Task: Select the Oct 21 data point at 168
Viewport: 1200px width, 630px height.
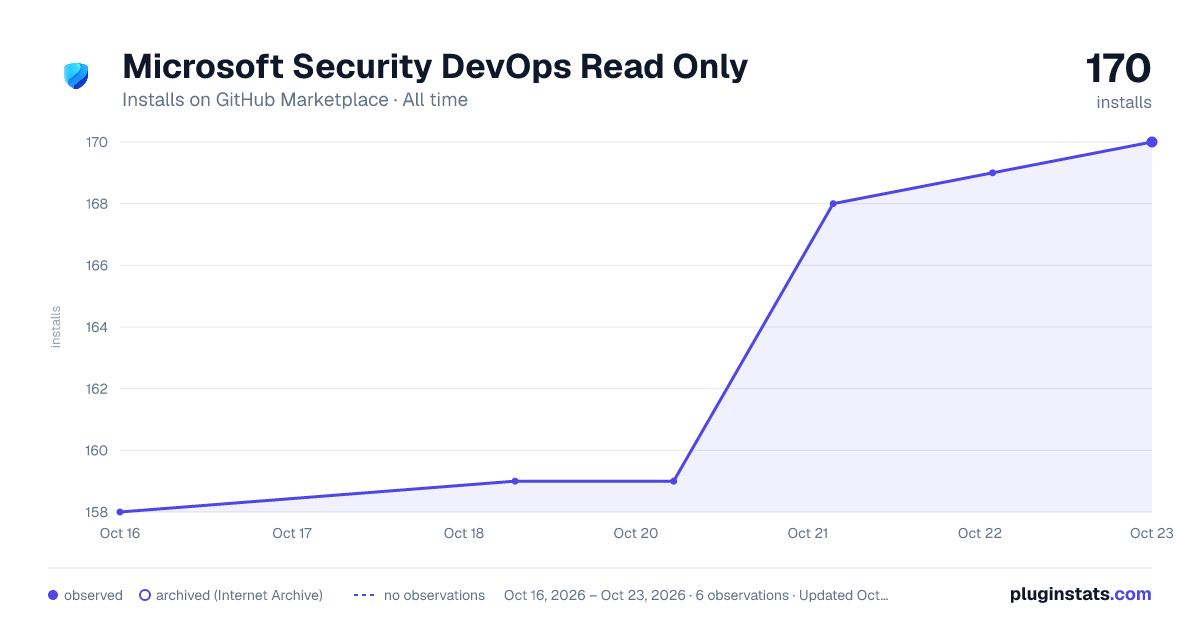Action: click(833, 204)
